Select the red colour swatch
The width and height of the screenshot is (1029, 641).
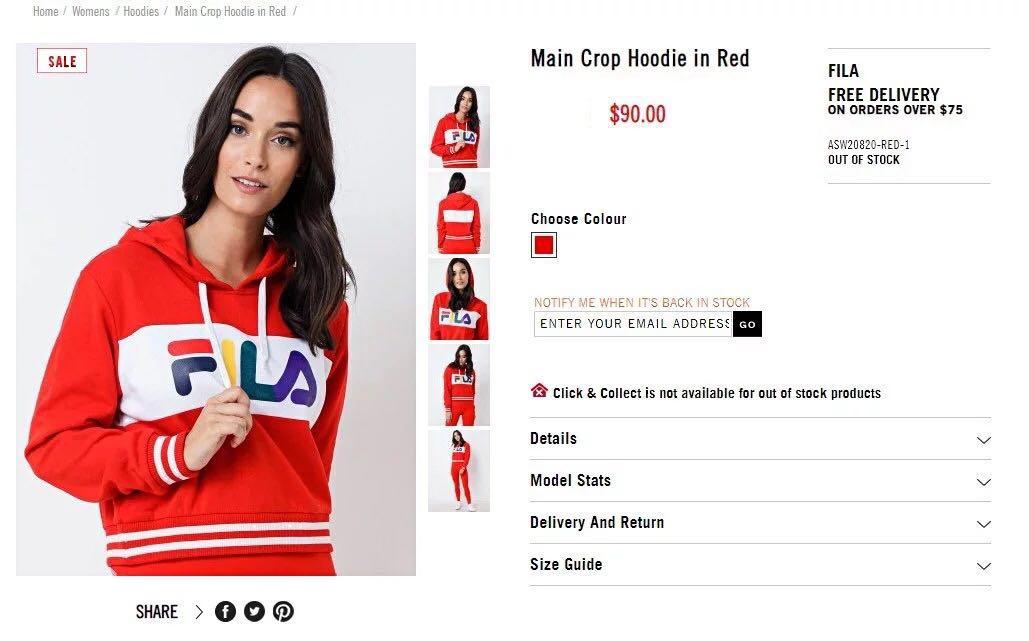coord(543,245)
